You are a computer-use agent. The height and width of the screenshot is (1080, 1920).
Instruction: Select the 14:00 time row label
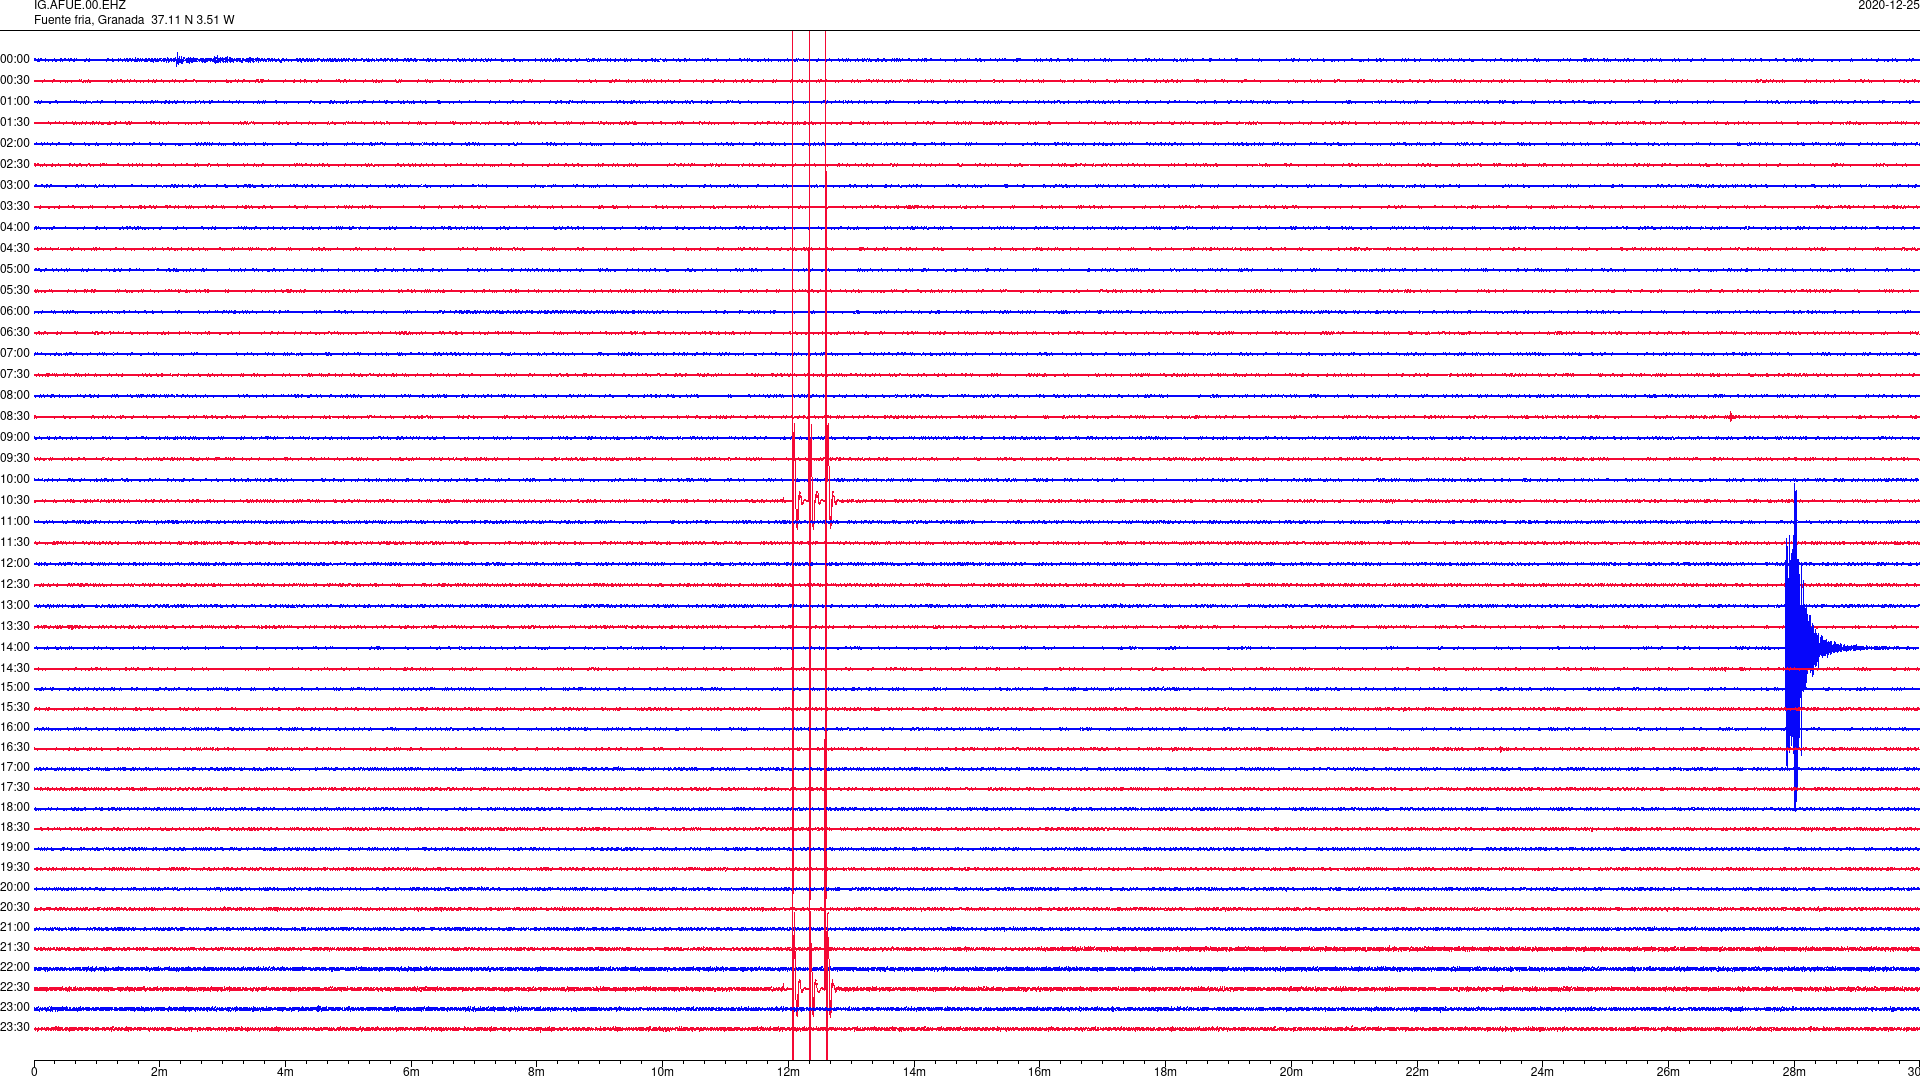point(15,648)
